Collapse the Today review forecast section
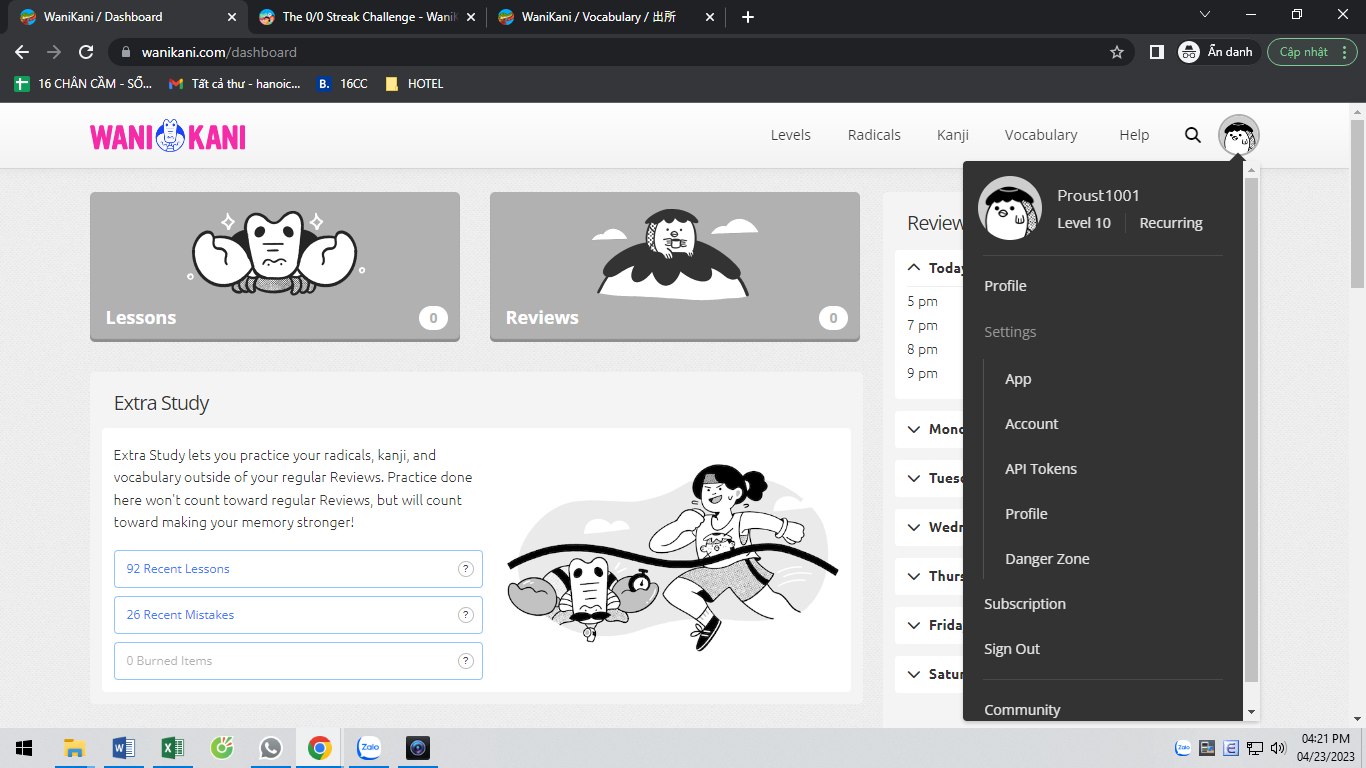 point(914,268)
